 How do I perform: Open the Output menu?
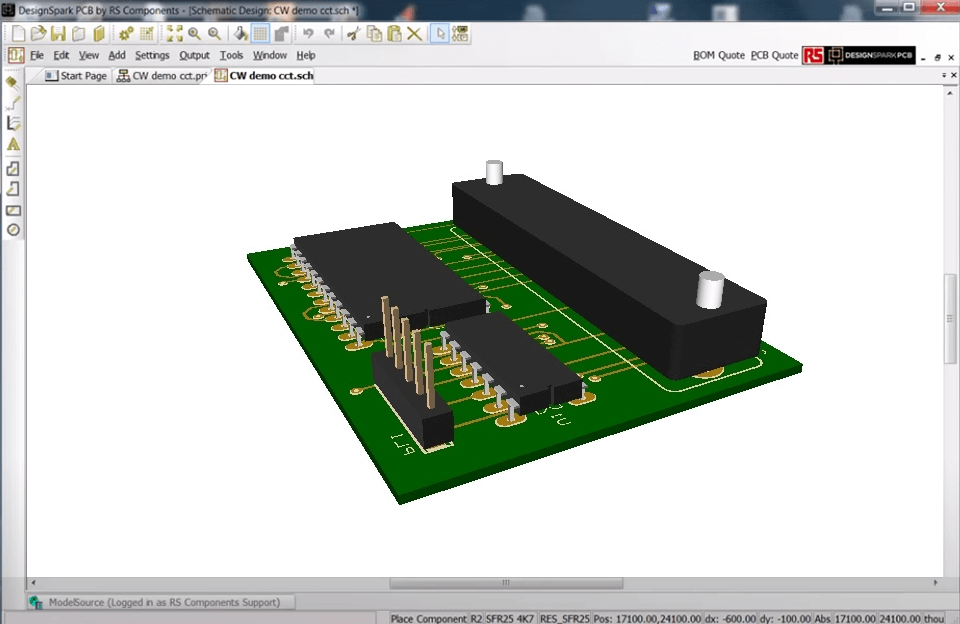tap(194, 55)
